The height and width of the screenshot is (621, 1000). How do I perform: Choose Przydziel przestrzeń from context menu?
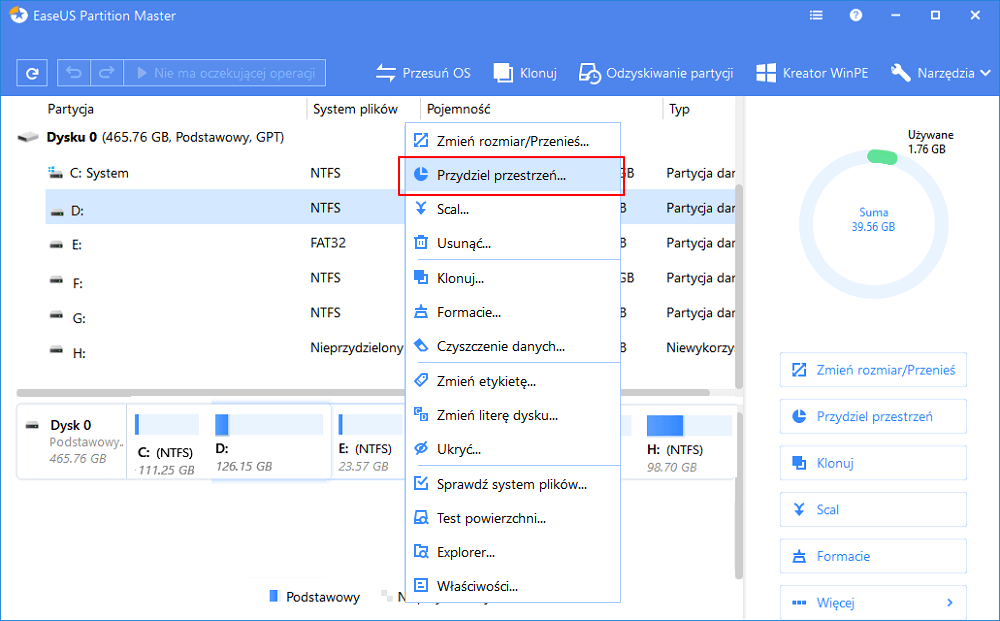tap(511, 175)
